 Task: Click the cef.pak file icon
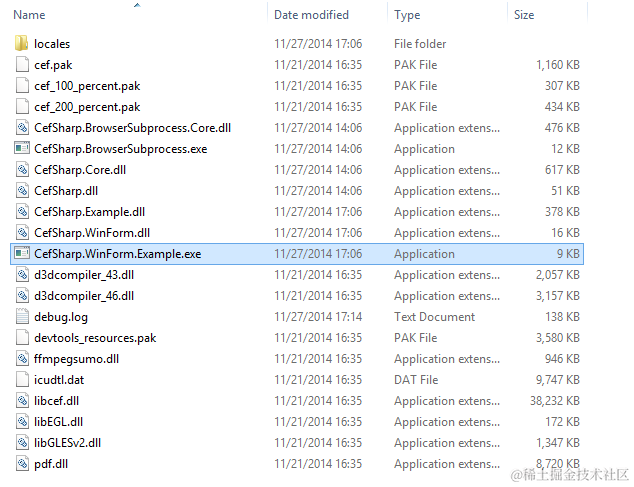click(22, 64)
